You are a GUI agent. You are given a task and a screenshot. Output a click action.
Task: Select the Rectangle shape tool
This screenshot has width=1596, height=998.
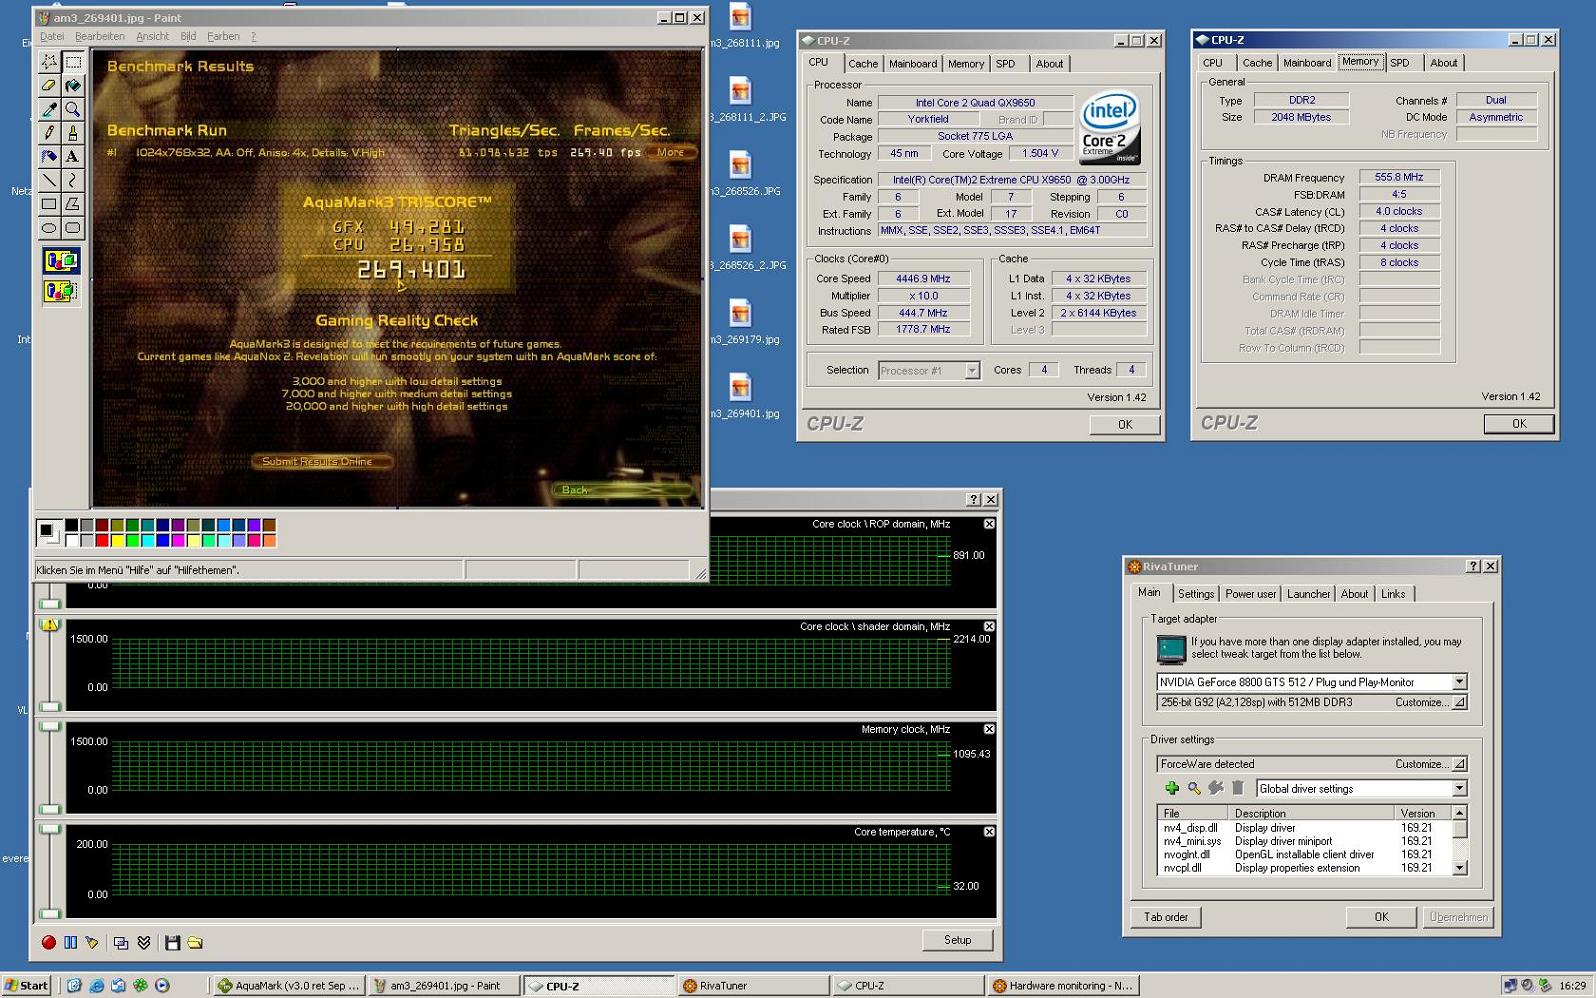[x=49, y=204]
